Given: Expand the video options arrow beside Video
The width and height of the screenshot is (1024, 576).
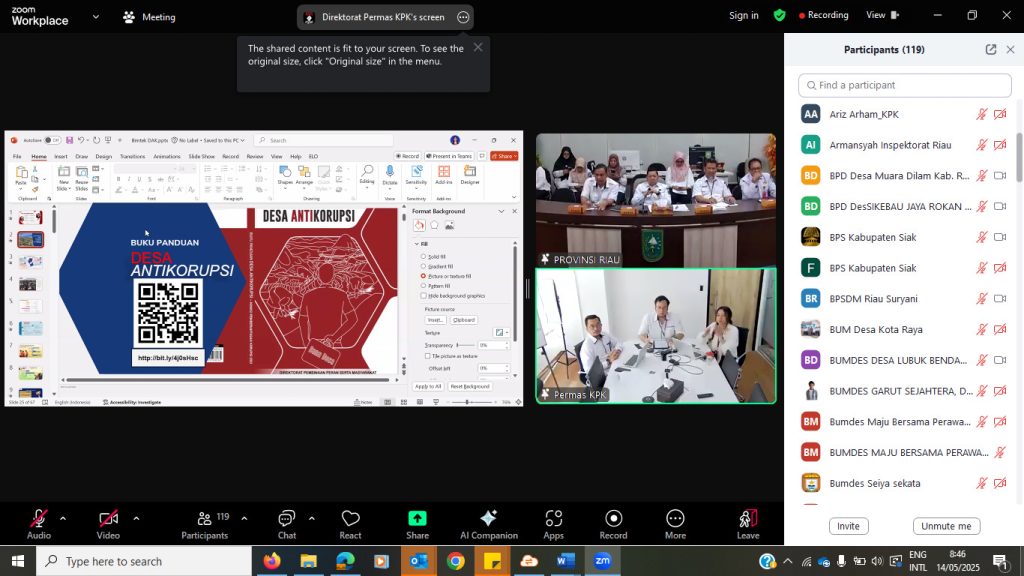Looking at the screenshot, I should (x=136, y=518).
